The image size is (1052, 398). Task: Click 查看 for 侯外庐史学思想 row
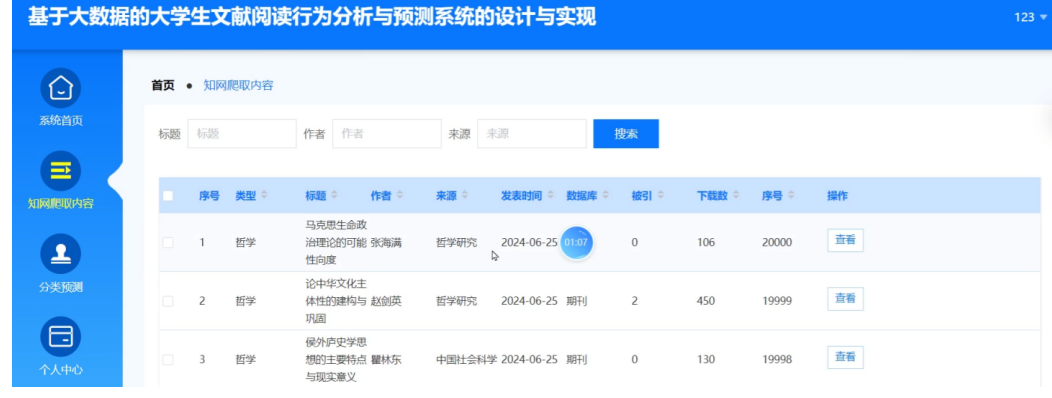[845, 357]
